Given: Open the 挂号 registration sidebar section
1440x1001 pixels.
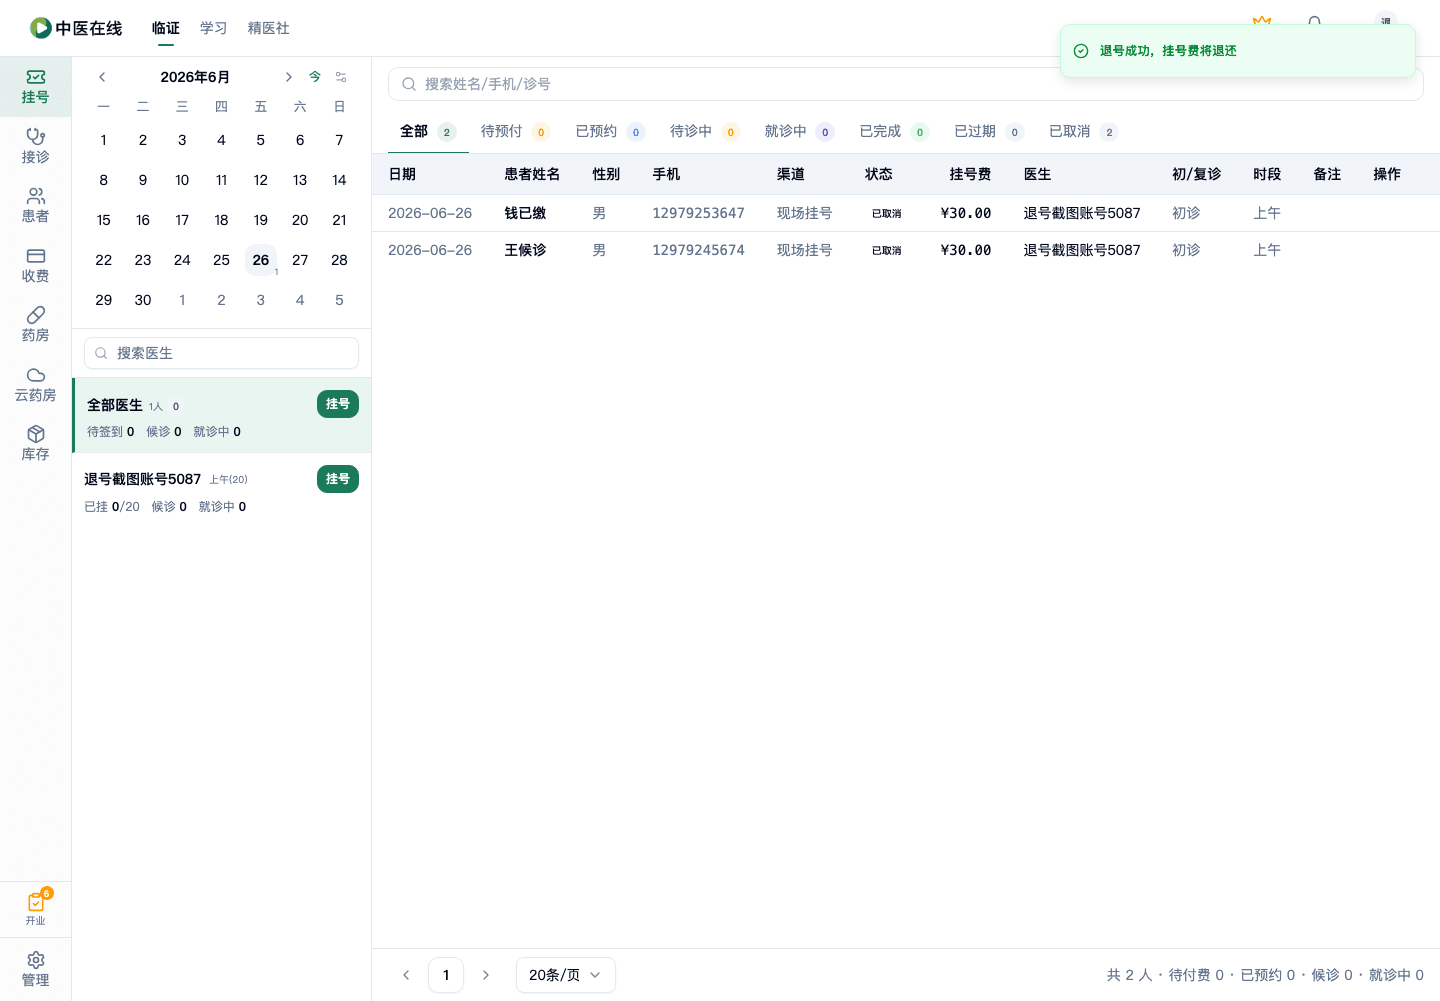Looking at the screenshot, I should pyautogui.click(x=35, y=87).
